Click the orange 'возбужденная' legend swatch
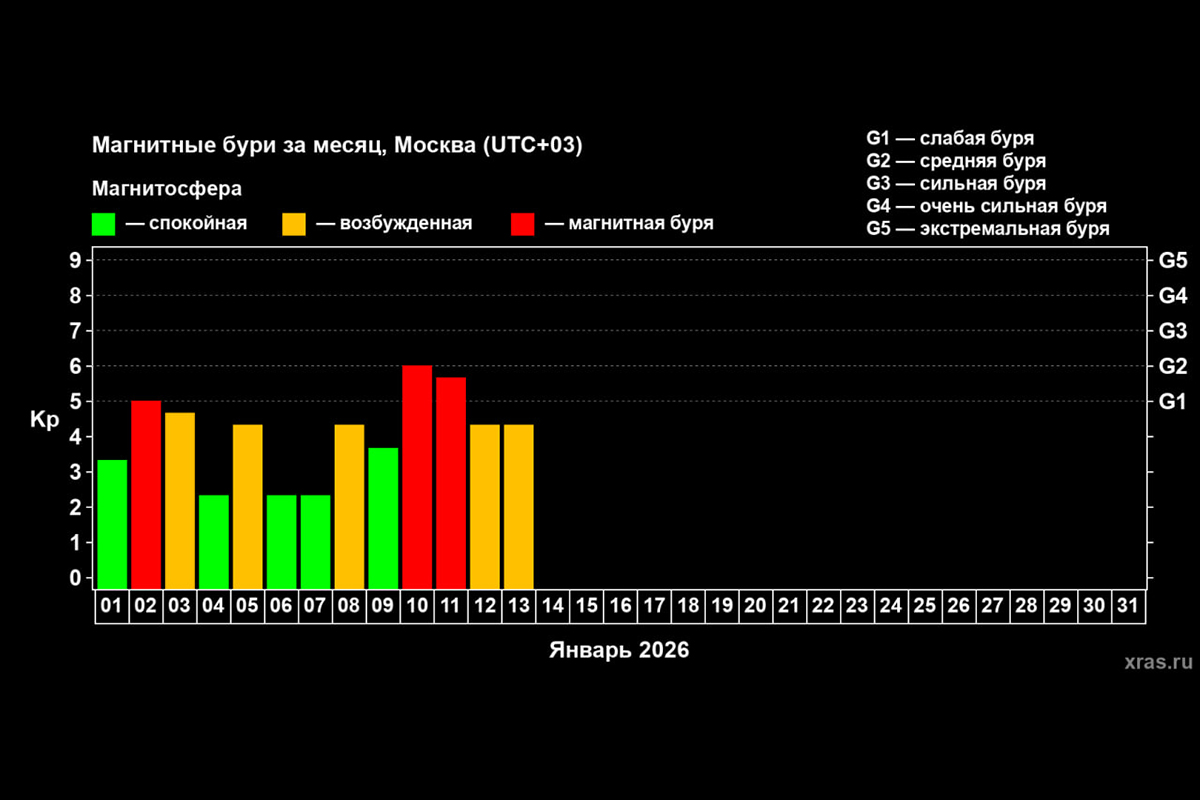Screen dimensions: 1200x800 coord(294,224)
